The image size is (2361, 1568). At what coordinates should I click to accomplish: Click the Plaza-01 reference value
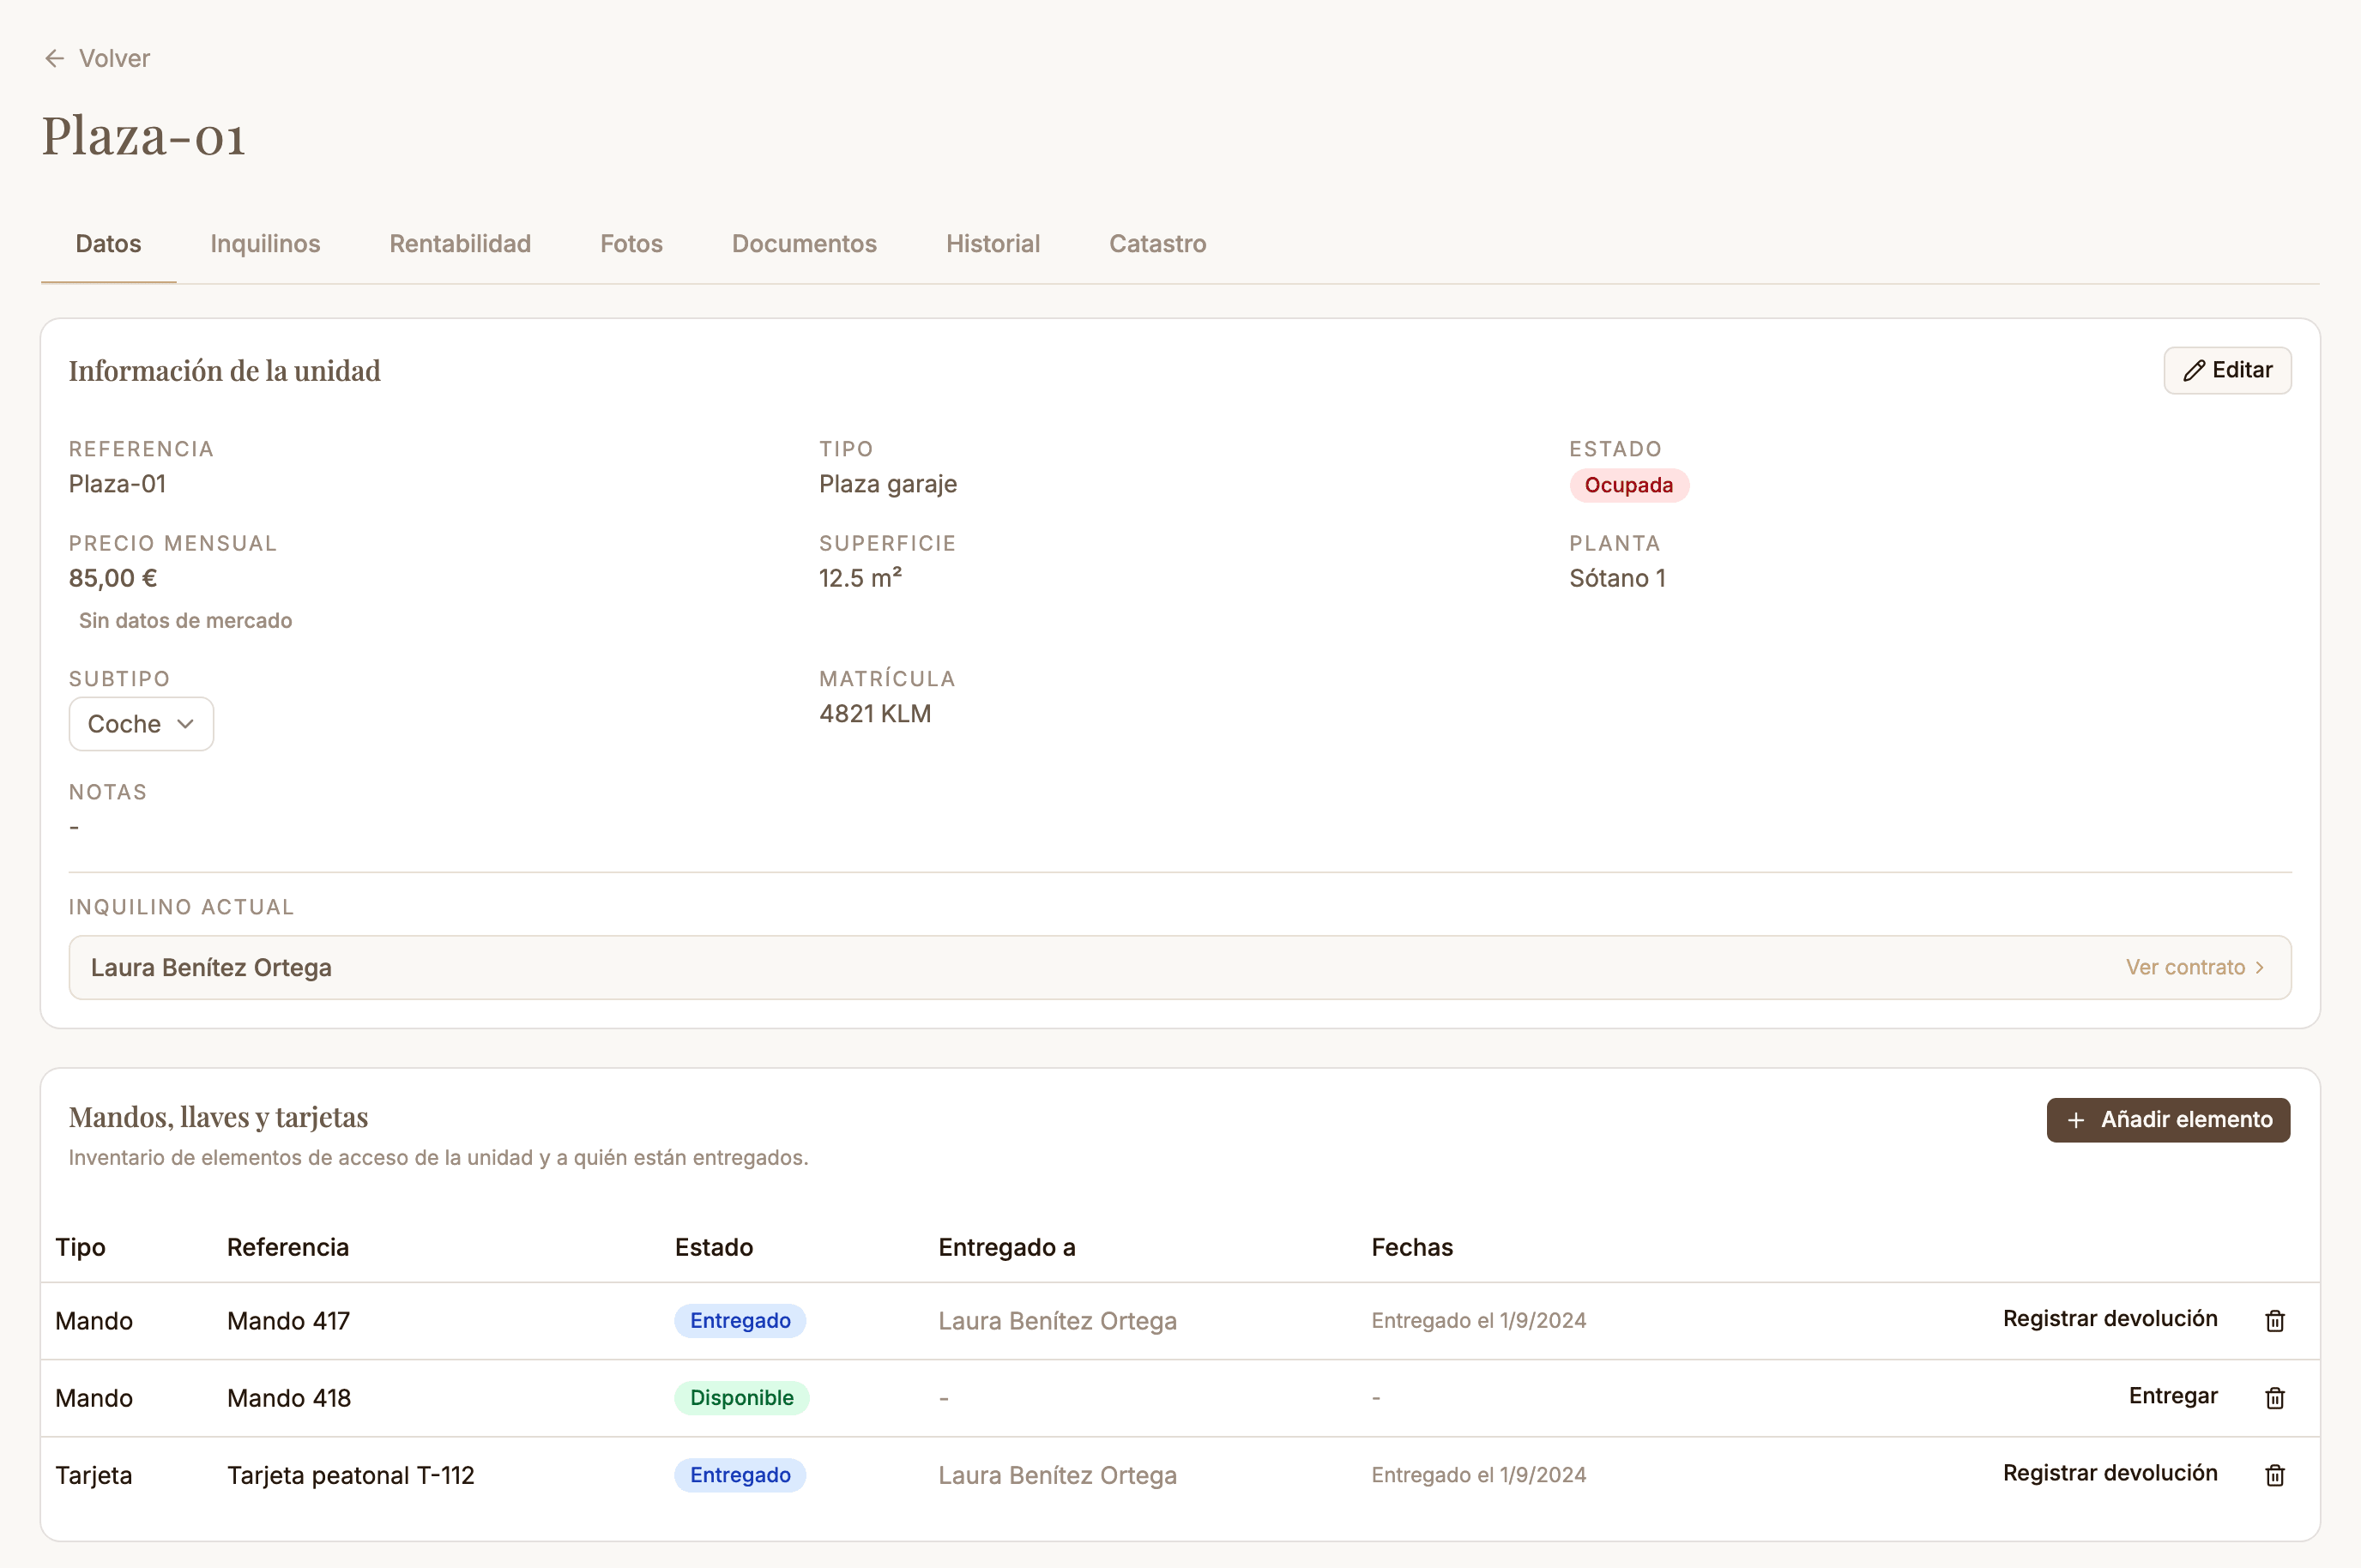click(117, 484)
